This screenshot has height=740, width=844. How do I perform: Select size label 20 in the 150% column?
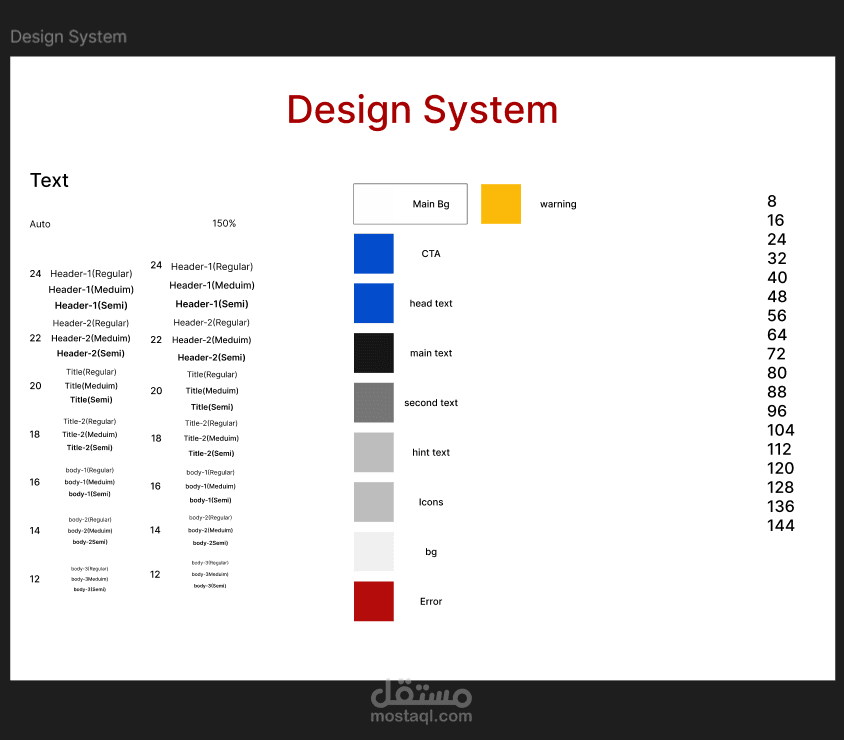pyautogui.click(x=156, y=391)
